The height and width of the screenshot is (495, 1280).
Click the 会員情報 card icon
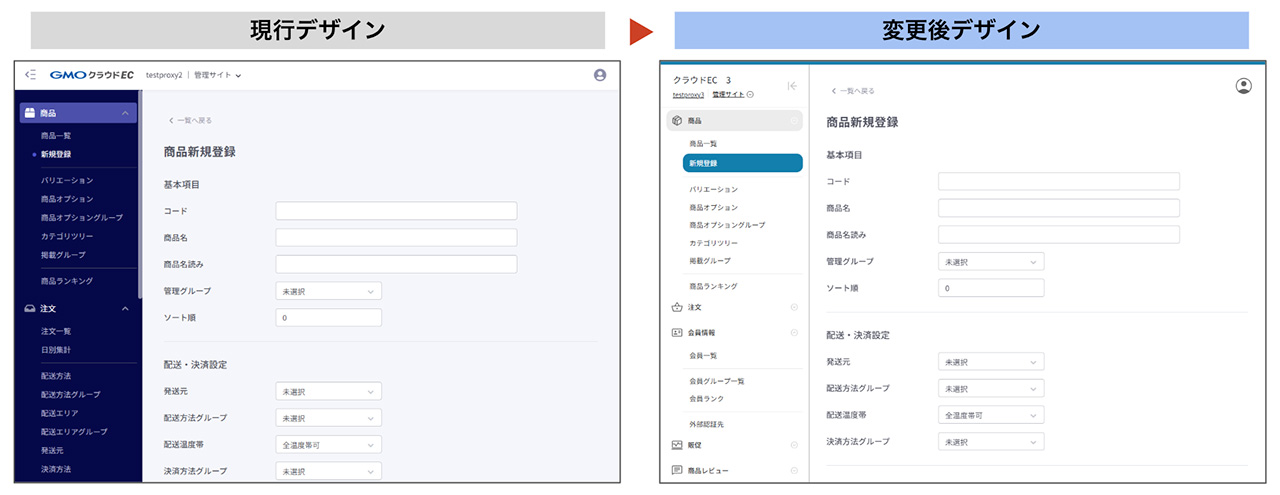pyautogui.click(x=677, y=332)
